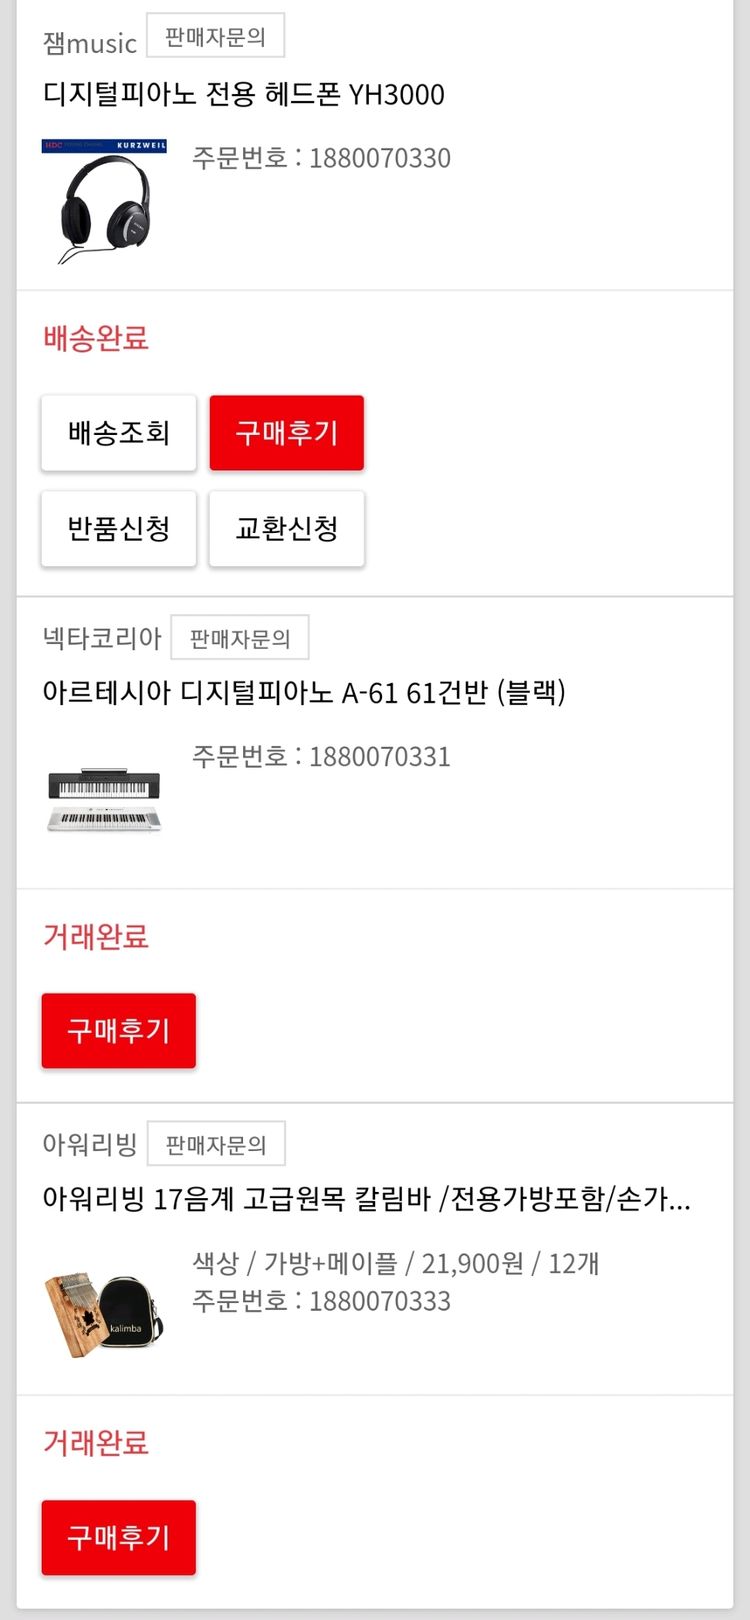This screenshot has height=1620, width=750.
Task: Open the 아르테시아 디지털피아노 A-61 product title
Action: [303, 692]
